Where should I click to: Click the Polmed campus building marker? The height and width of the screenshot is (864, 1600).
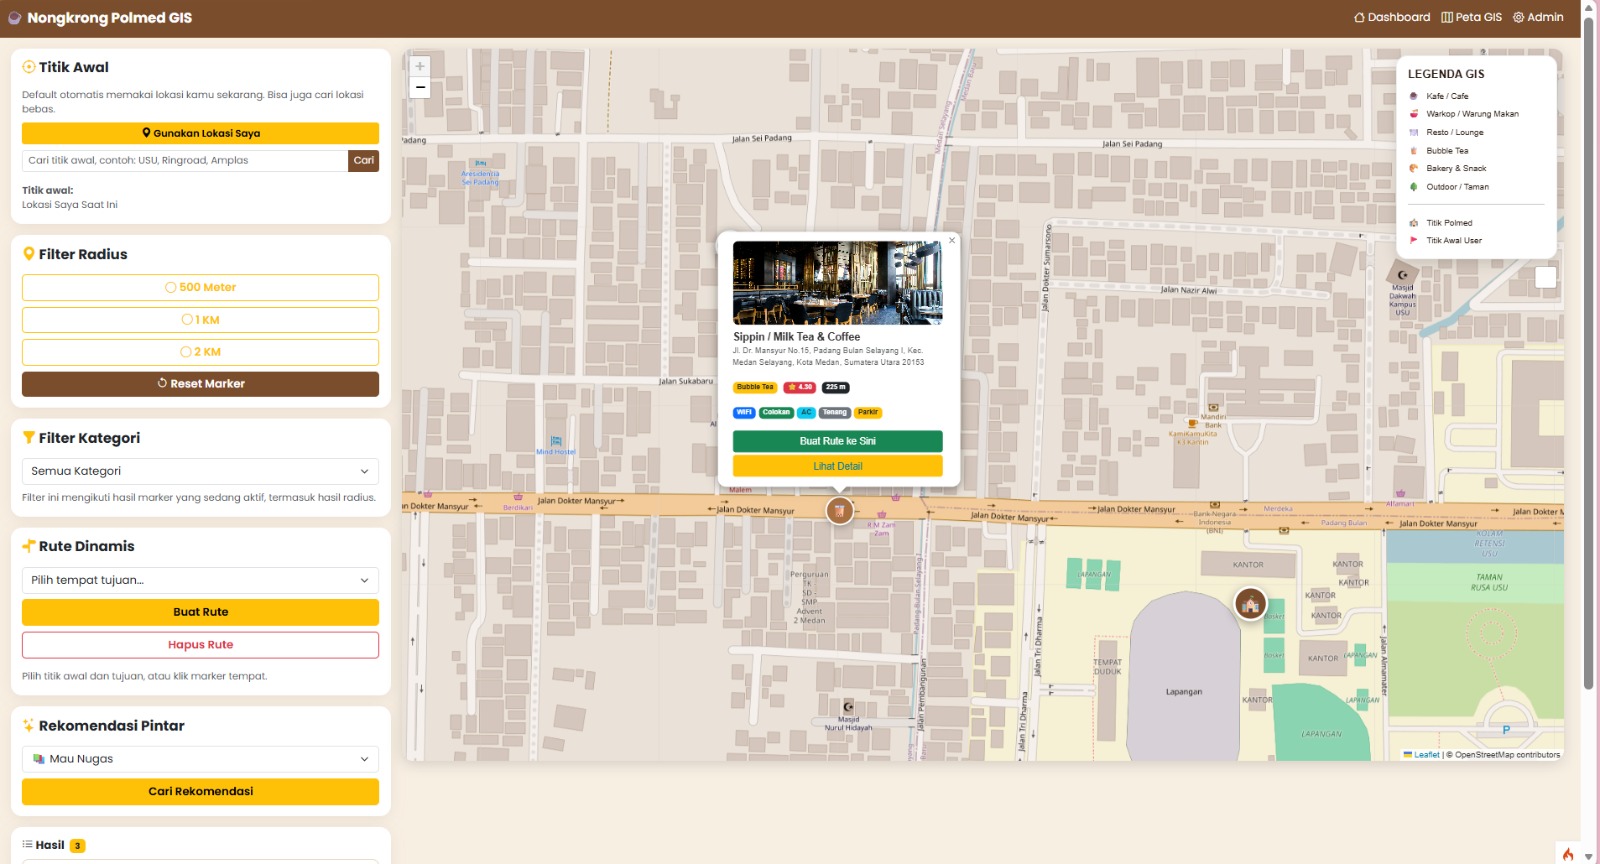[1250, 603]
